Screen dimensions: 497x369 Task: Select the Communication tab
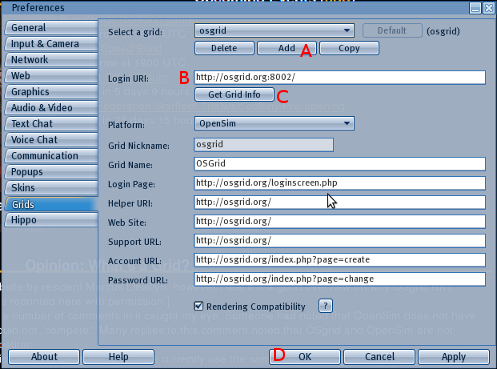(x=52, y=156)
